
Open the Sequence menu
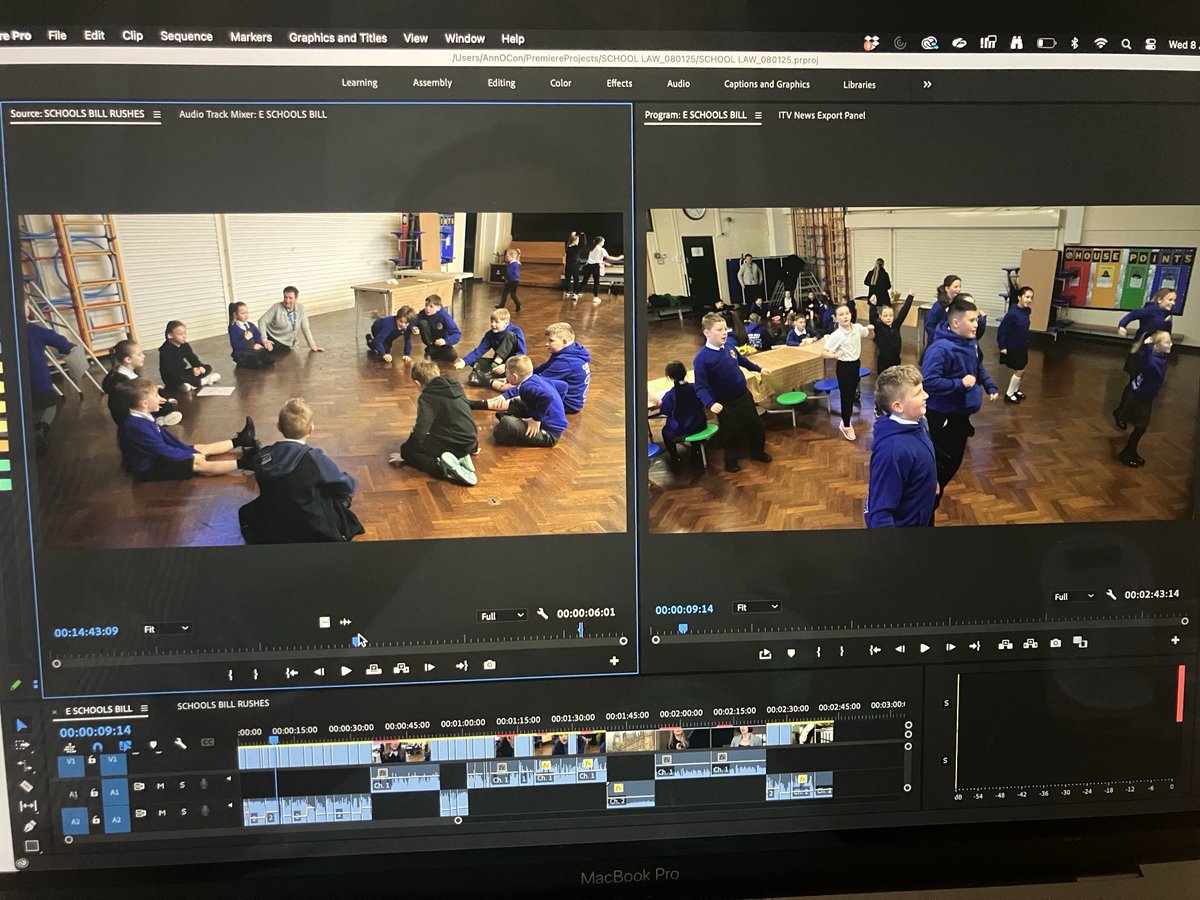[187, 36]
